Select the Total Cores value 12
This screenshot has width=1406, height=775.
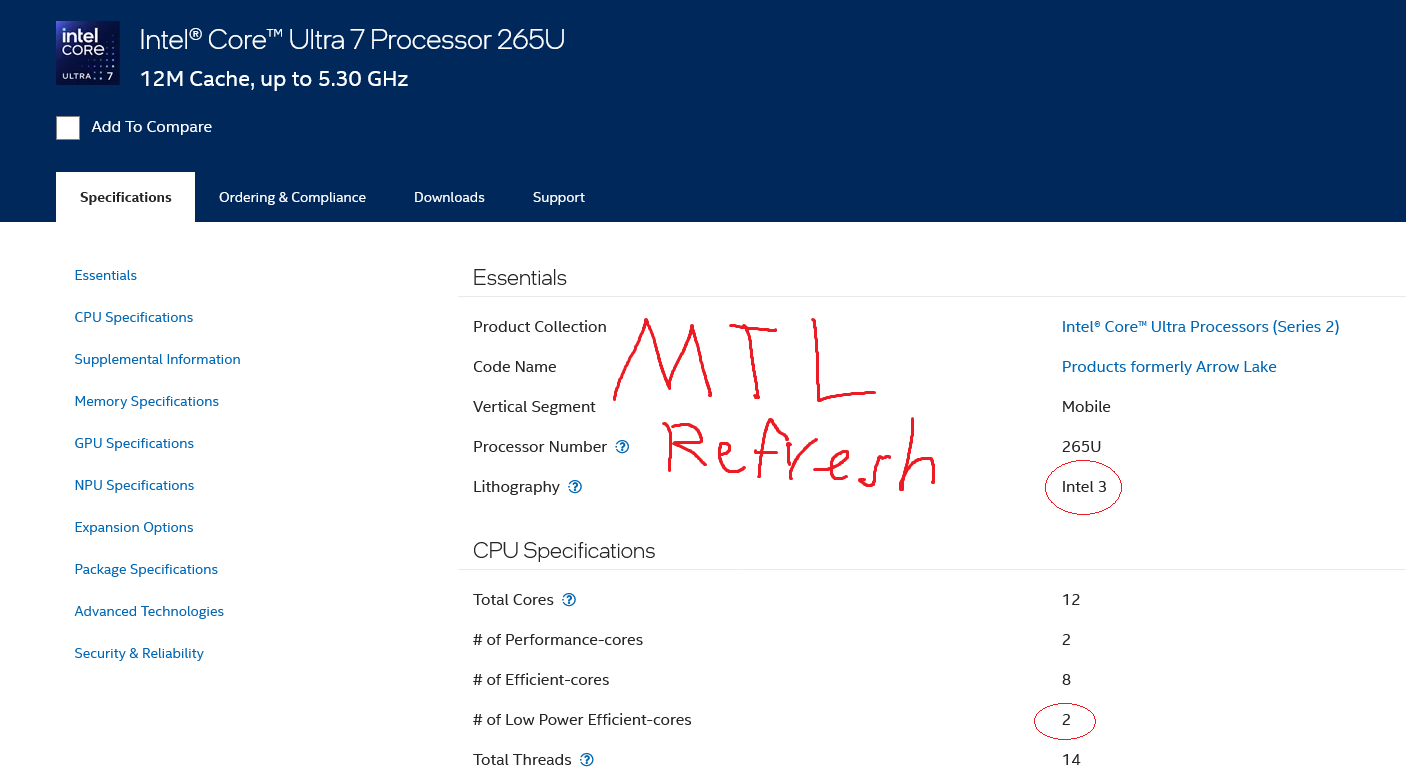(x=1071, y=600)
